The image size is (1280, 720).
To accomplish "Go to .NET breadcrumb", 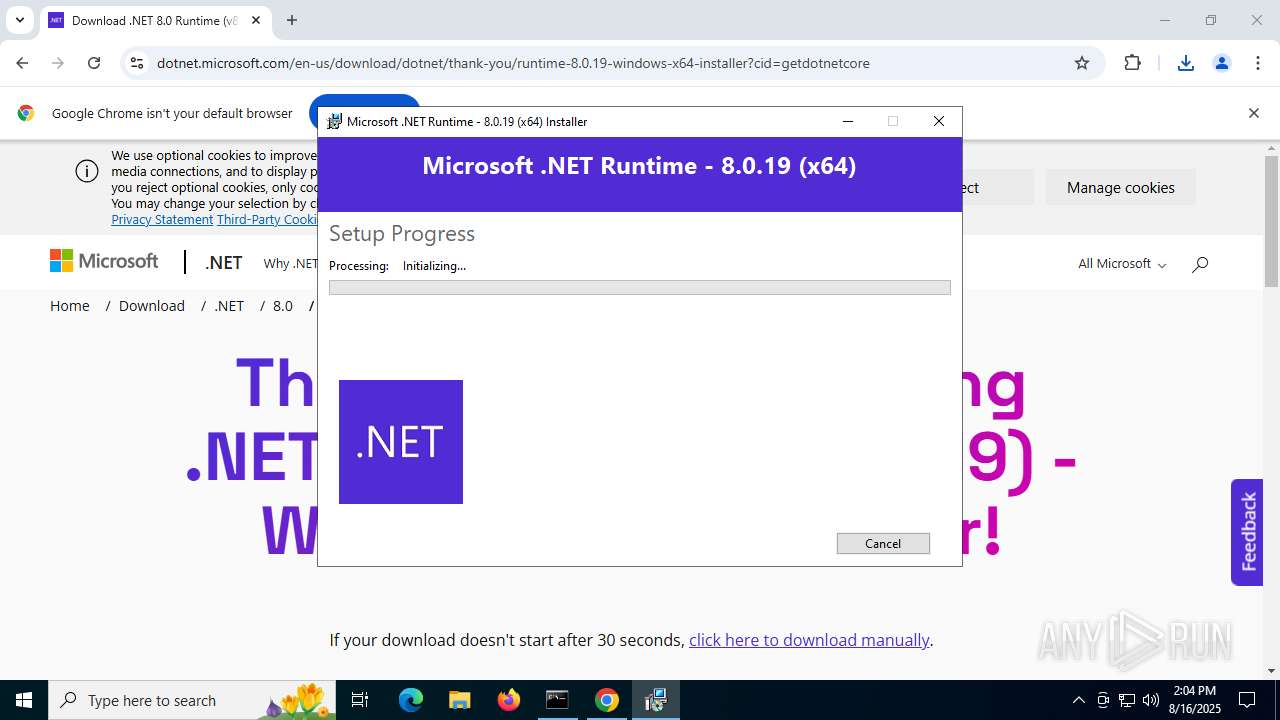I will (x=229, y=305).
